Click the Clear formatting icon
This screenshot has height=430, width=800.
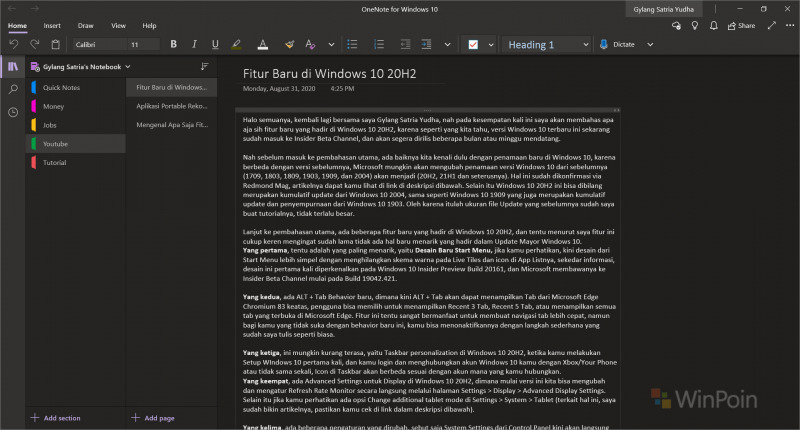click(x=310, y=44)
